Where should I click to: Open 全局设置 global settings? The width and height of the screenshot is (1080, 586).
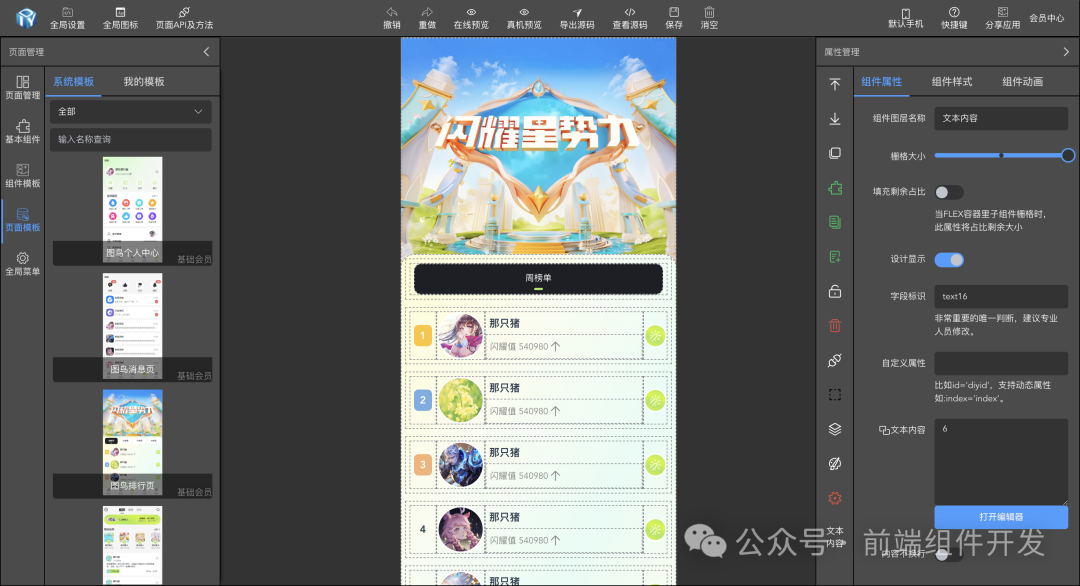coord(68,18)
